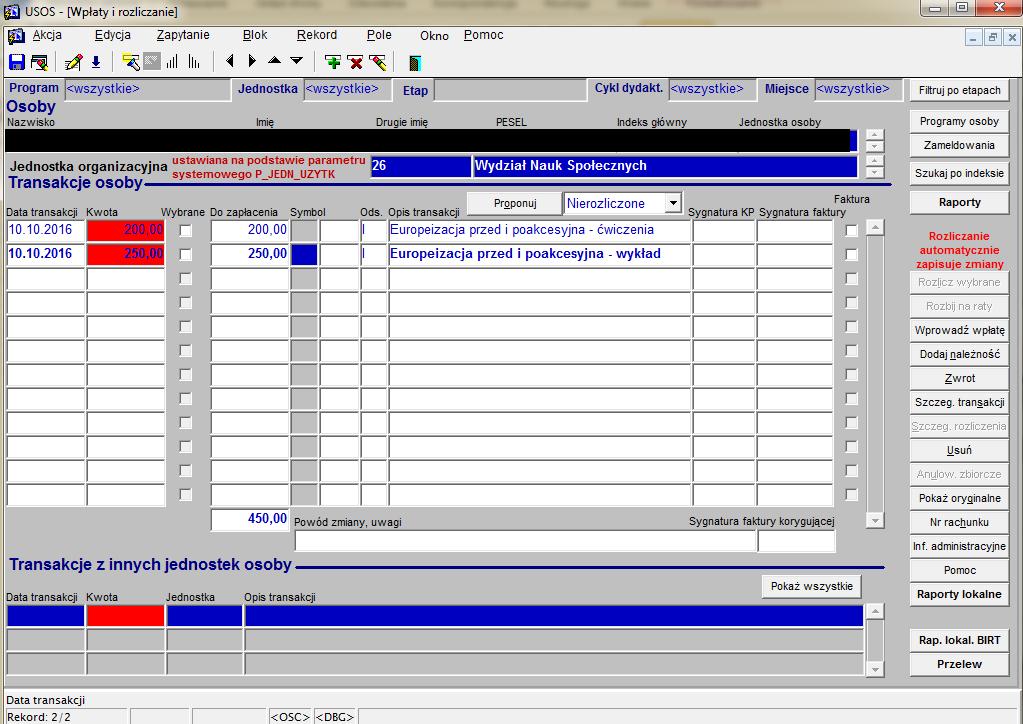
Task: Select the red 200,00 Kwota cell
Action: coord(125,230)
